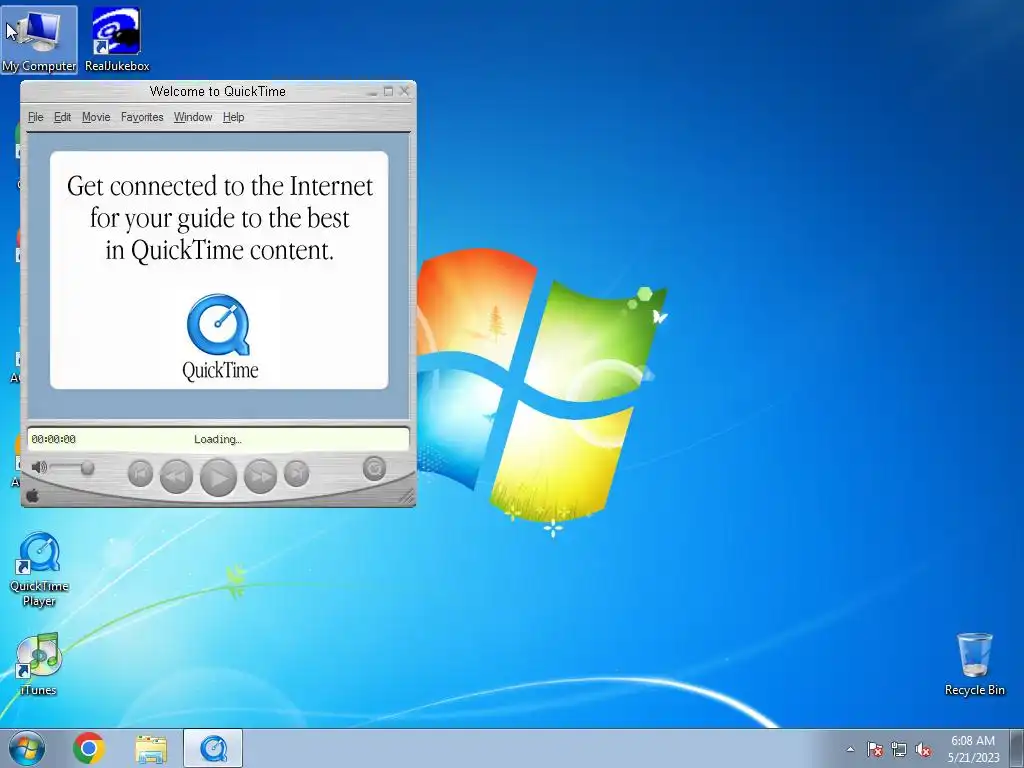Open network status tray icon
The image size is (1024, 768).
[x=899, y=749]
